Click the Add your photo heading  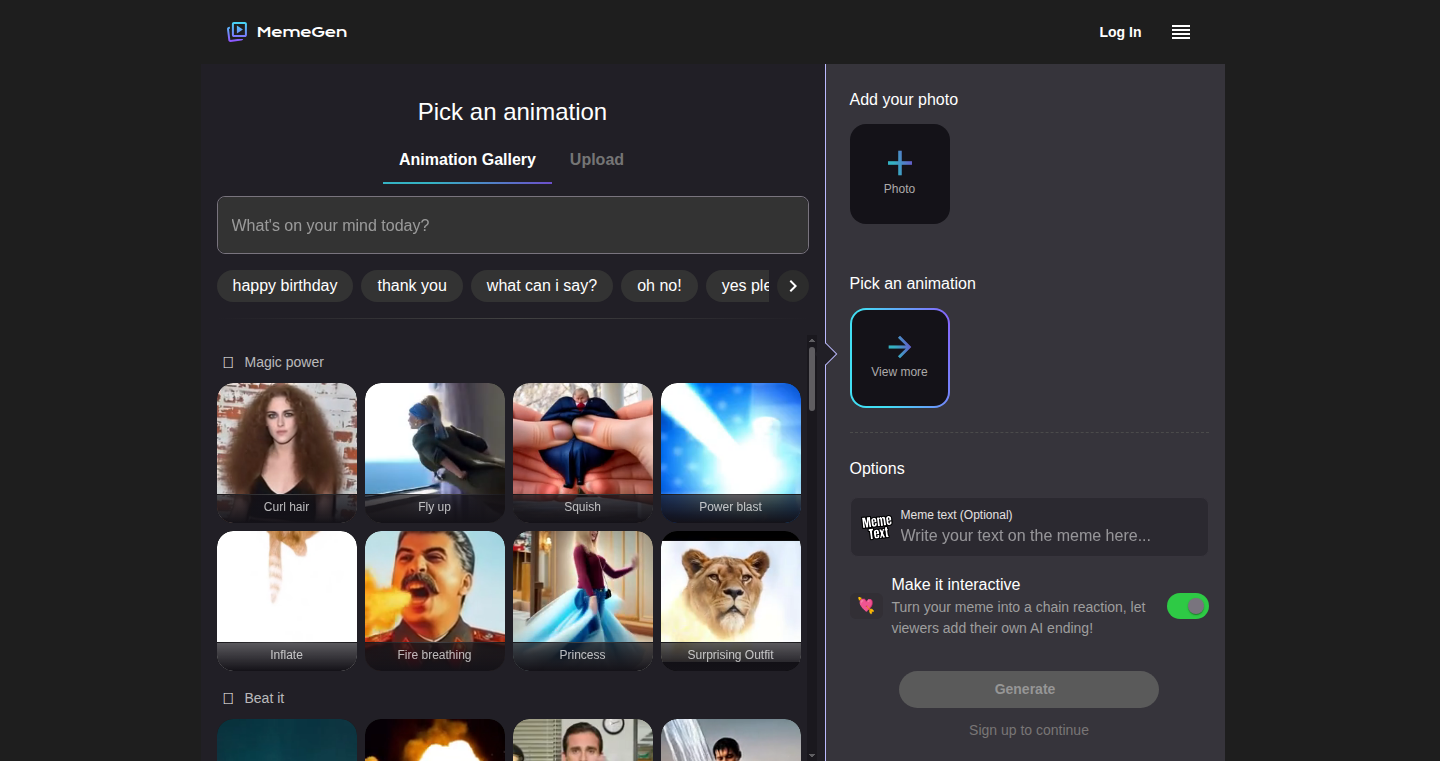pyautogui.click(x=904, y=100)
